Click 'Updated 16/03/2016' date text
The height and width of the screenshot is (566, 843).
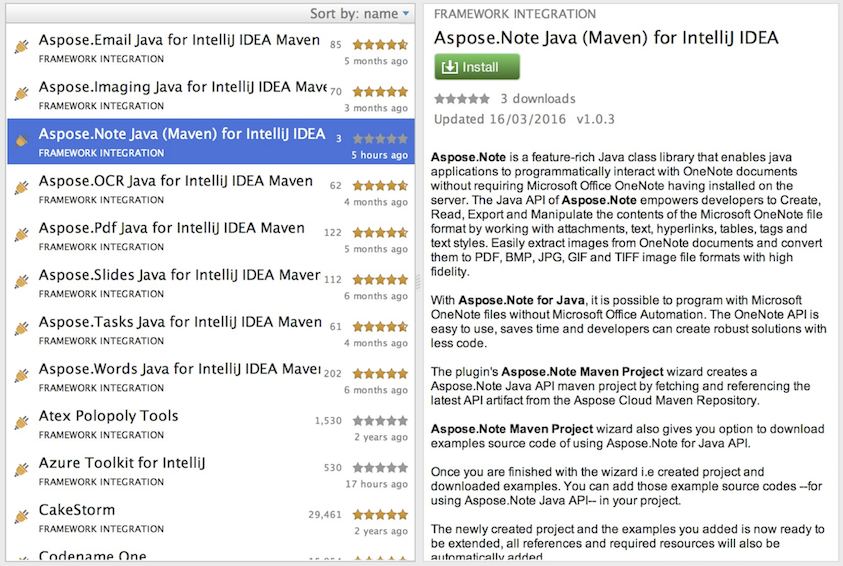[x=500, y=119]
